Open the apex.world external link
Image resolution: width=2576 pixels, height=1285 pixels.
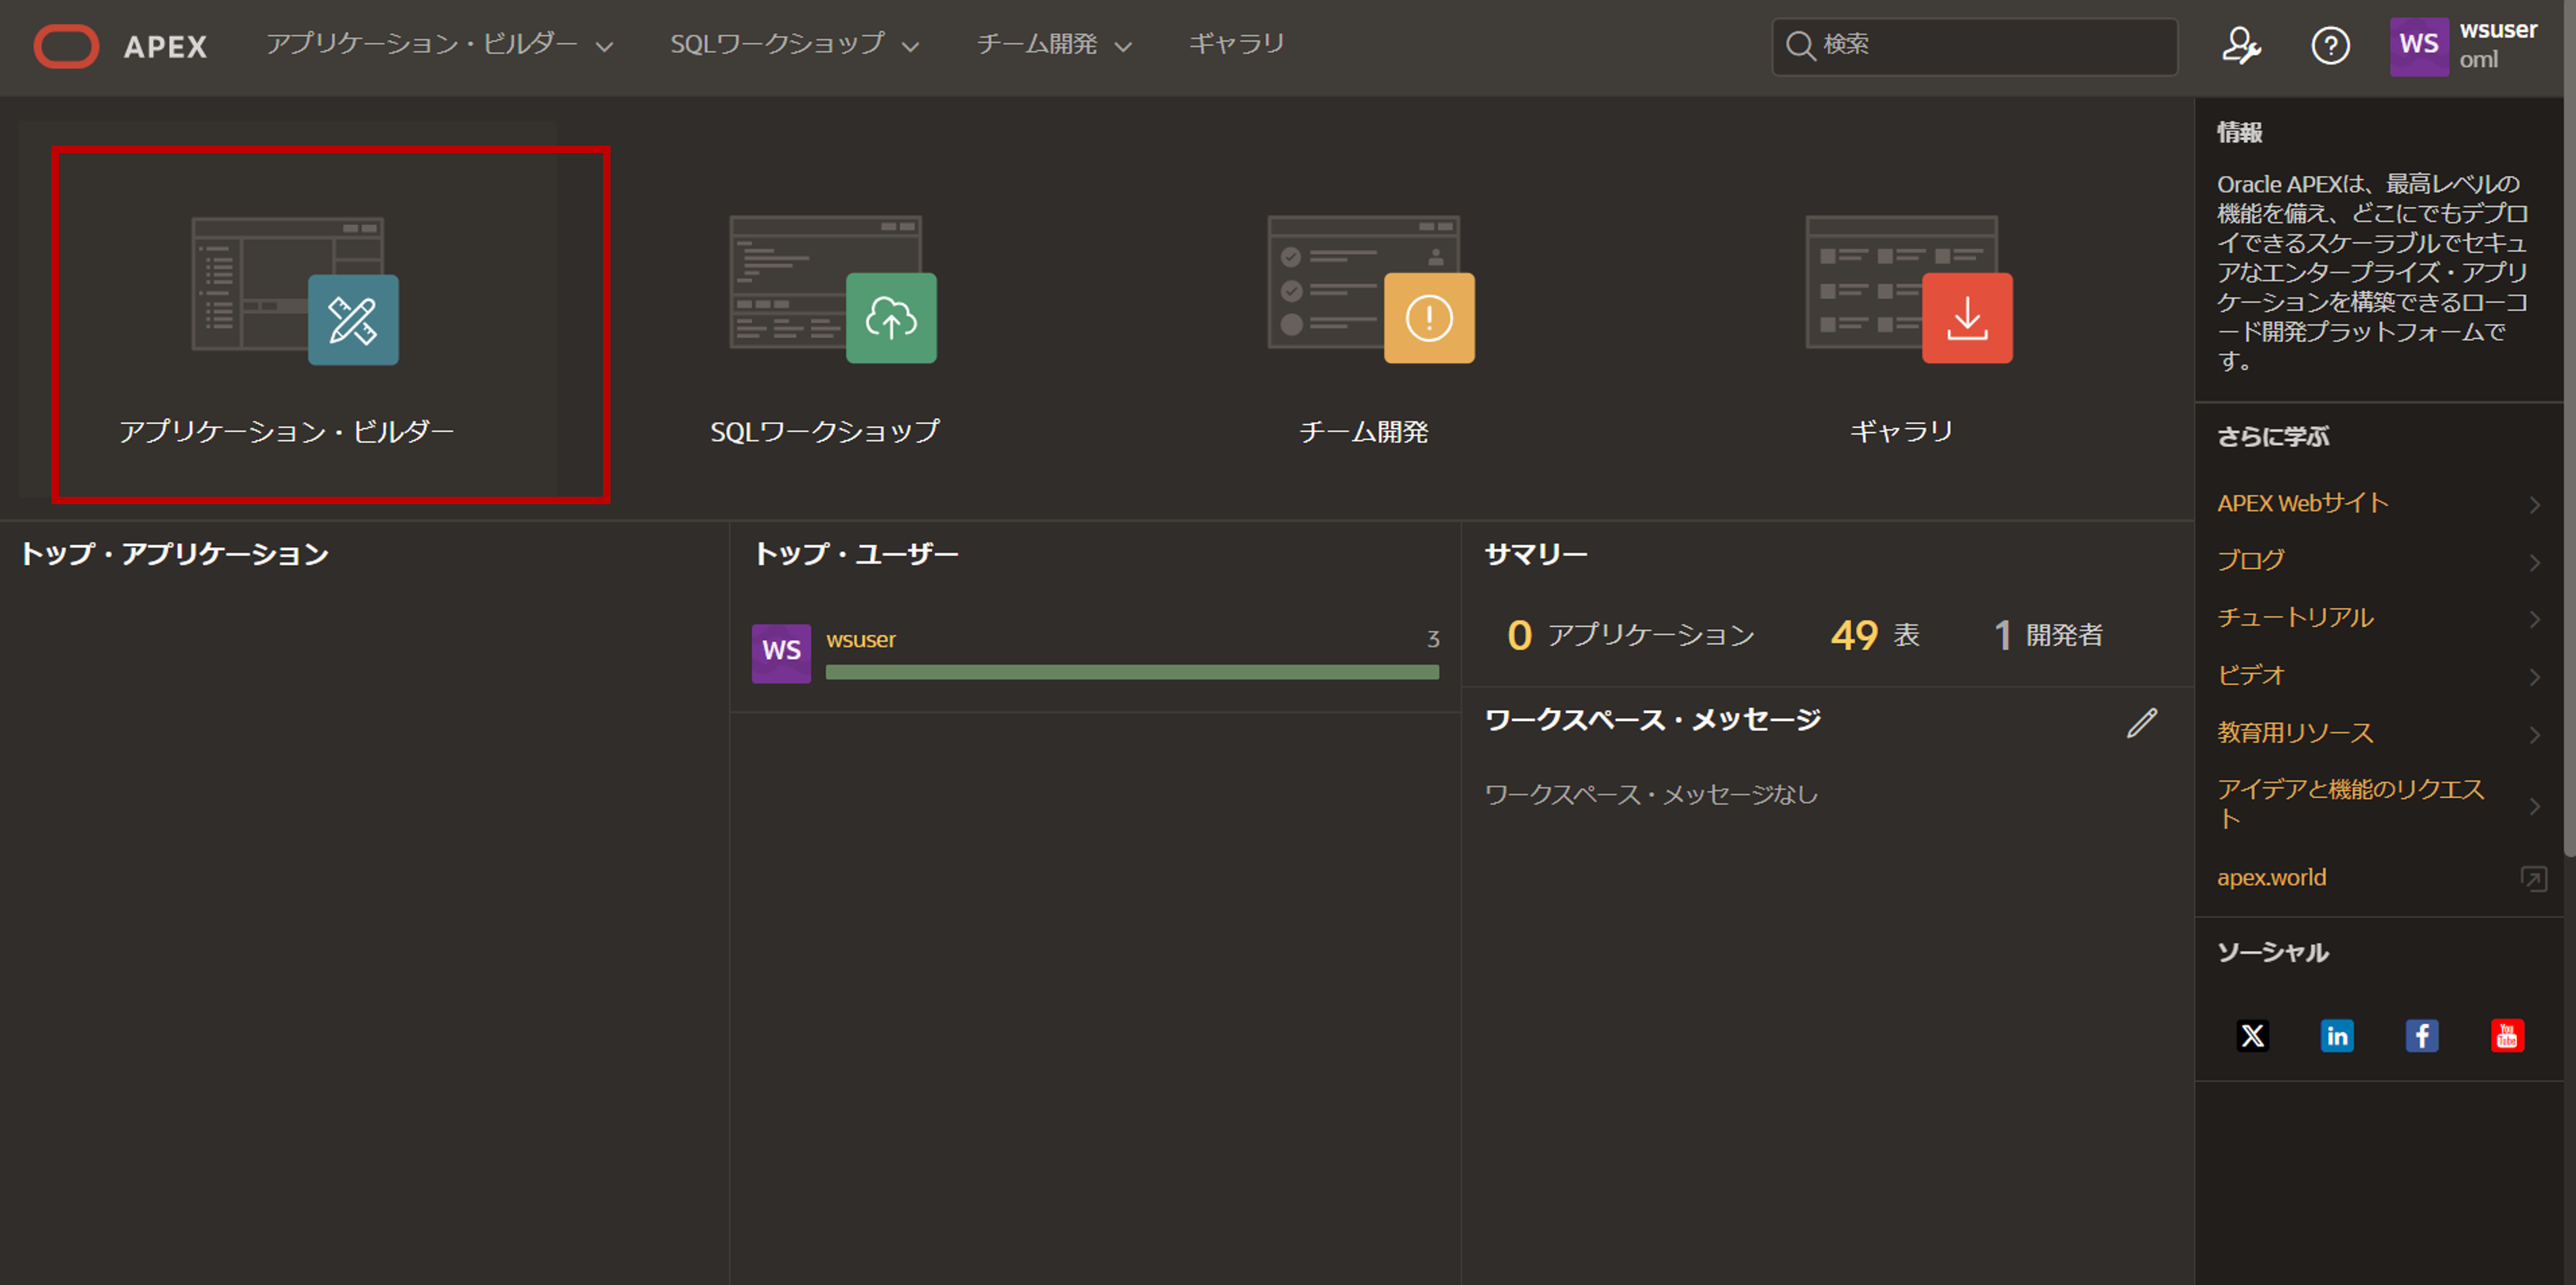point(2272,877)
